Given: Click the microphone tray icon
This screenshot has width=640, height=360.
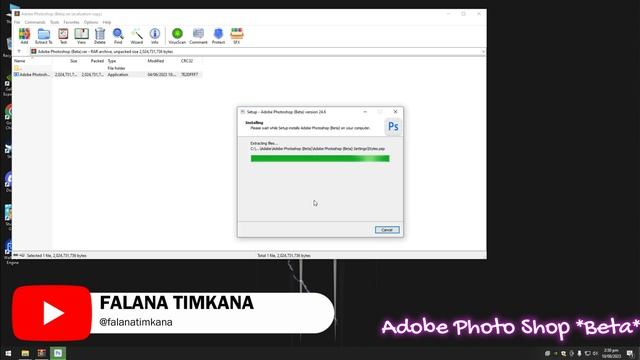Looking at the screenshot, I should pyautogui.click(x=579, y=353).
